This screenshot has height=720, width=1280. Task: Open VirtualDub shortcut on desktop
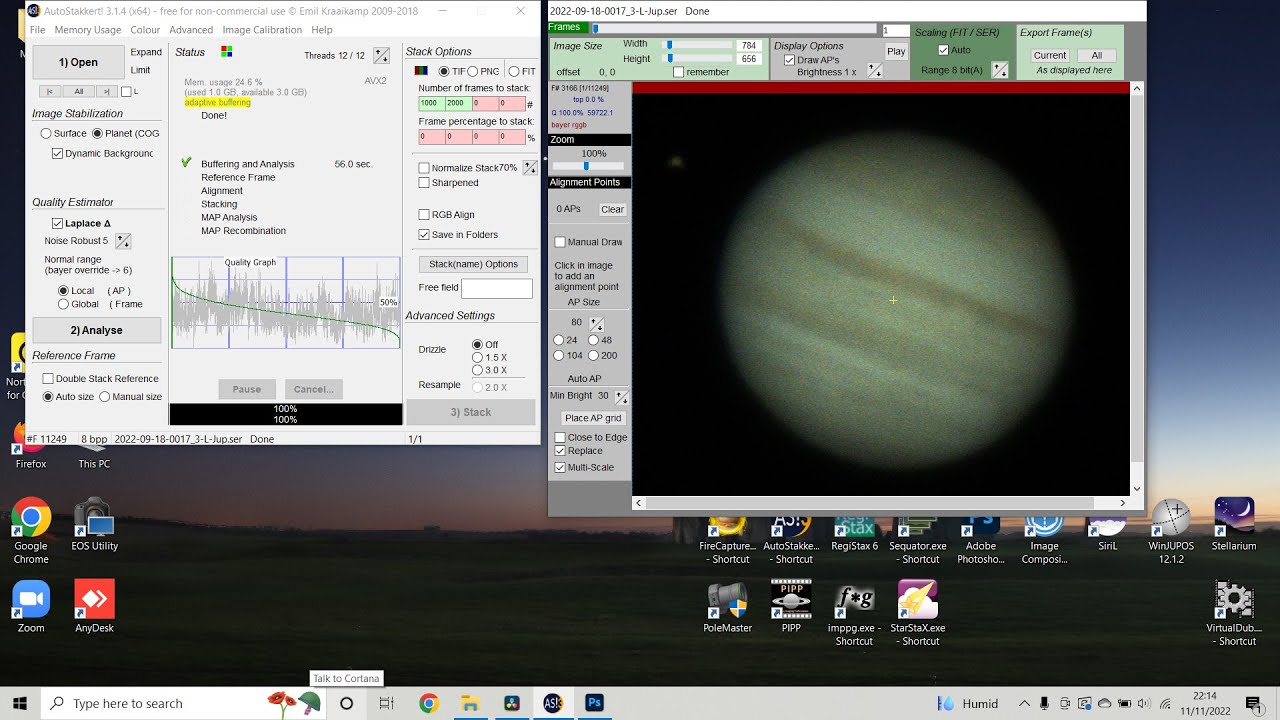click(x=1234, y=614)
